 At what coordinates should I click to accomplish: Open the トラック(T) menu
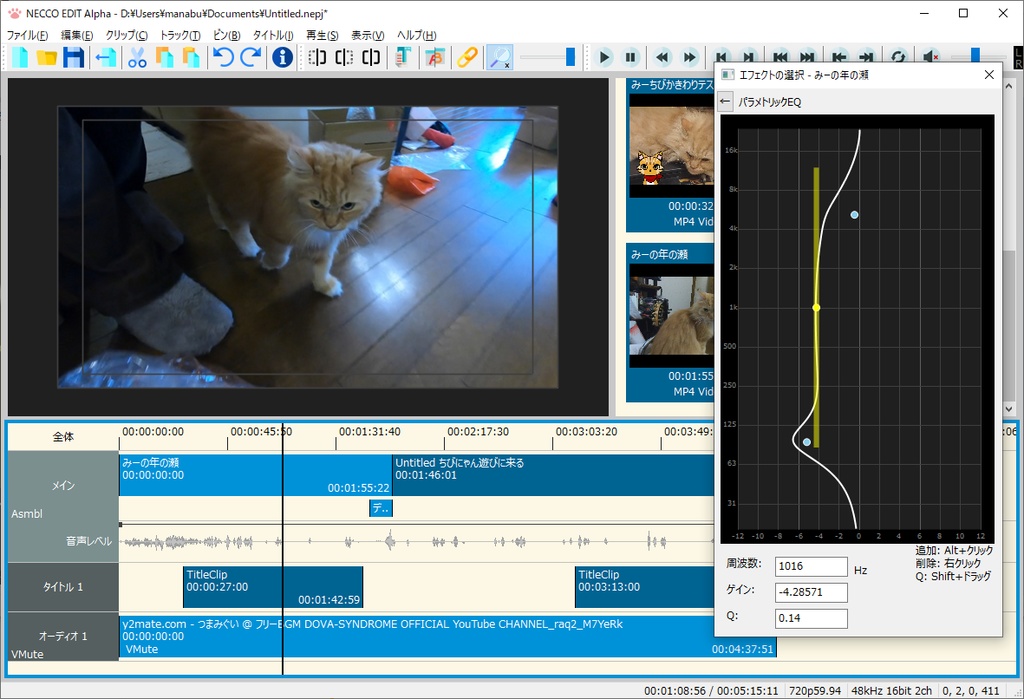180,35
